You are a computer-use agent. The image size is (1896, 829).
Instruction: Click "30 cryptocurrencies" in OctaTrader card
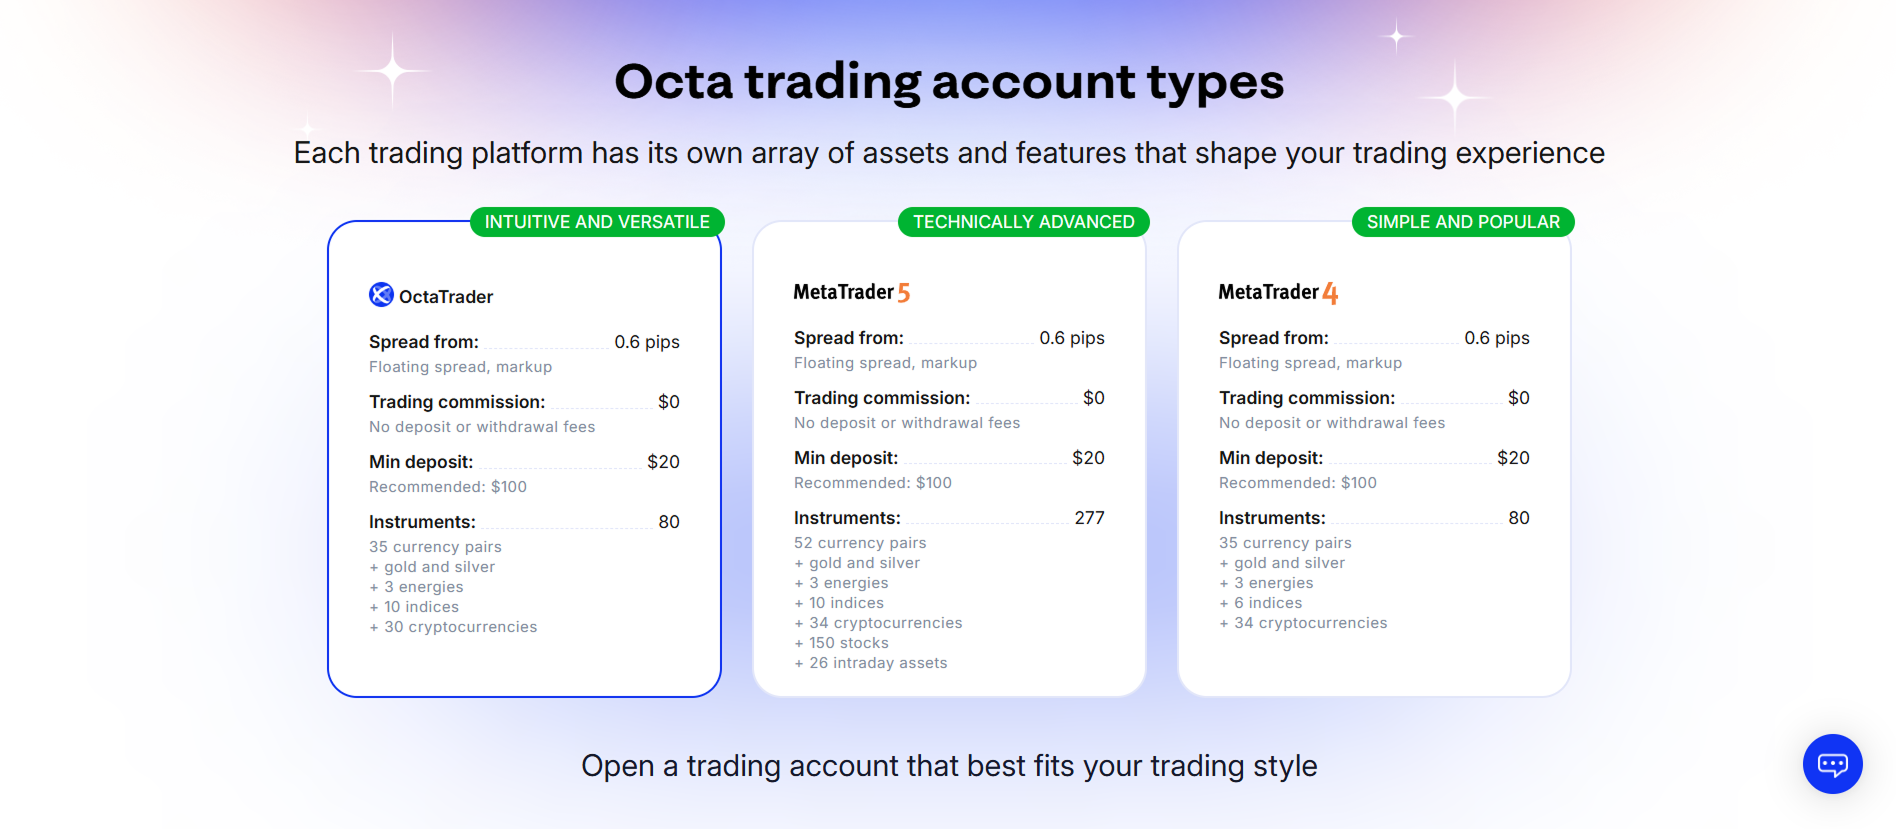(460, 627)
